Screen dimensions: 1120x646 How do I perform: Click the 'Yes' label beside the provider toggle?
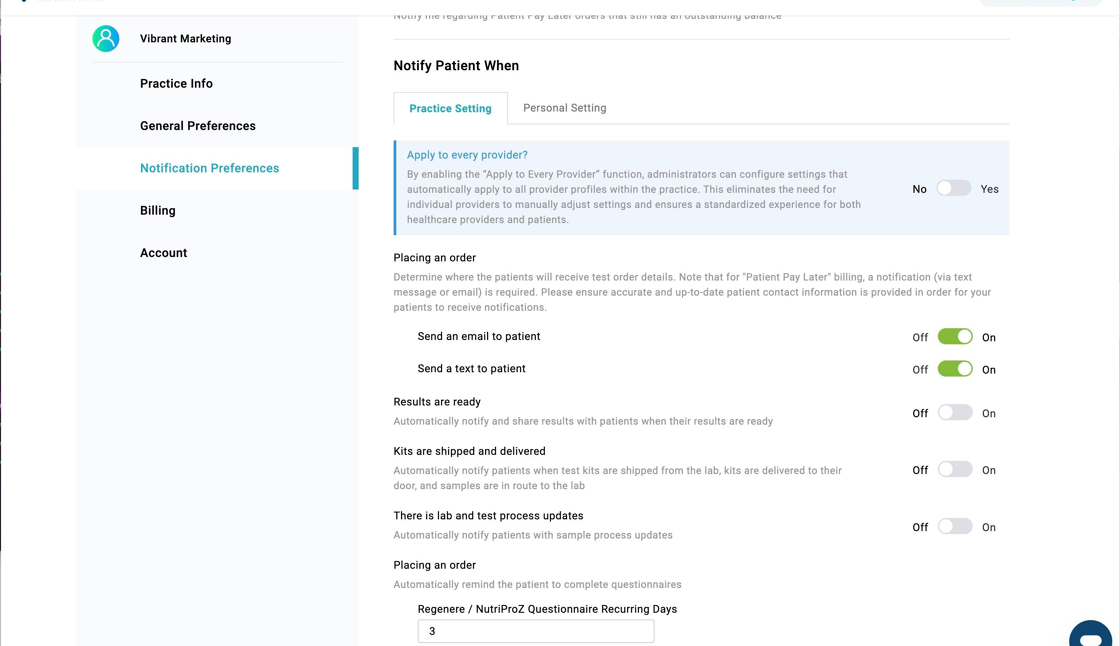pyautogui.click(x=989, y=189)
